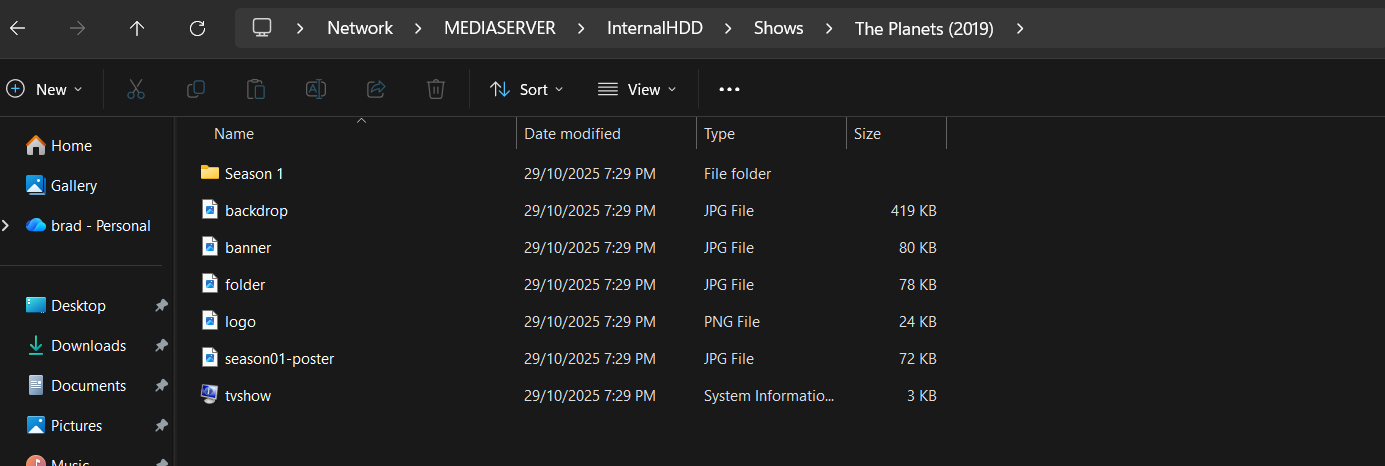The image size is (1385, 466).
Task: Select the Season 1 folder
Action: [x=254, y=174]
